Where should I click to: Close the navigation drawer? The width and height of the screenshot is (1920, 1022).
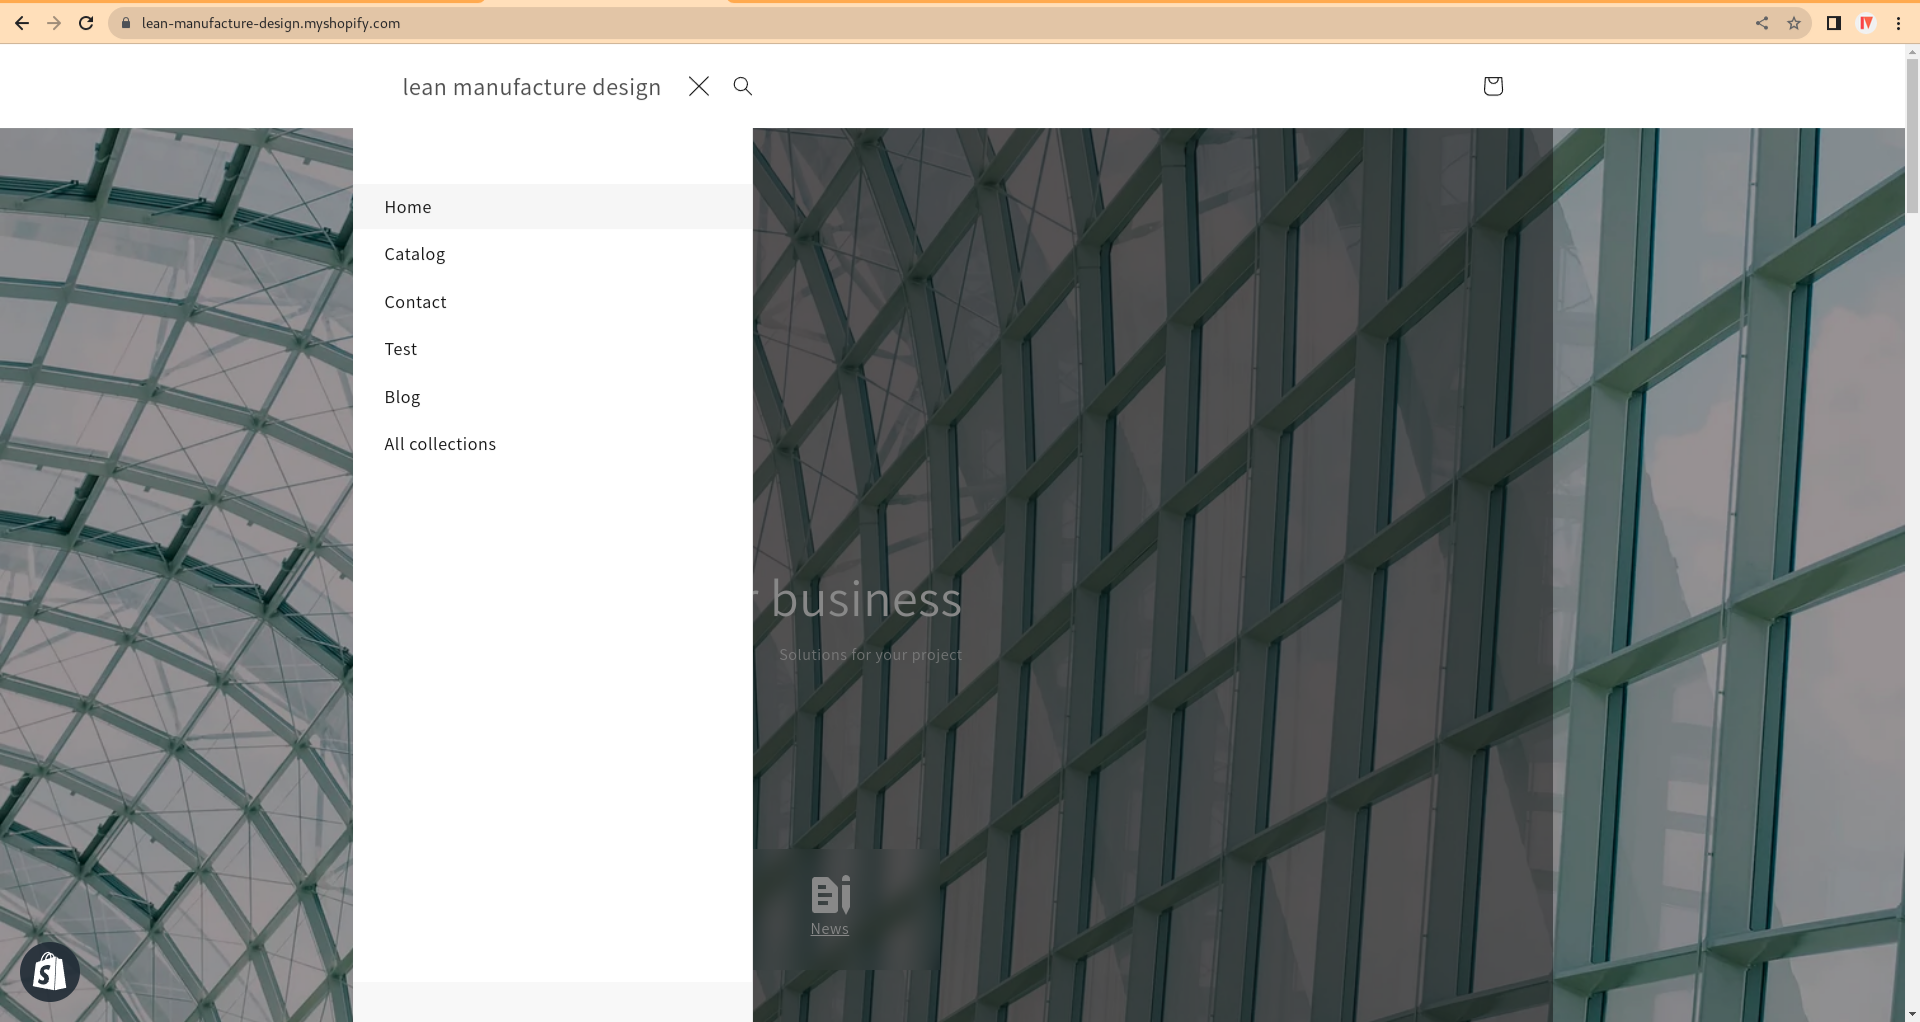pyautogui.click(x=698, y=86)
